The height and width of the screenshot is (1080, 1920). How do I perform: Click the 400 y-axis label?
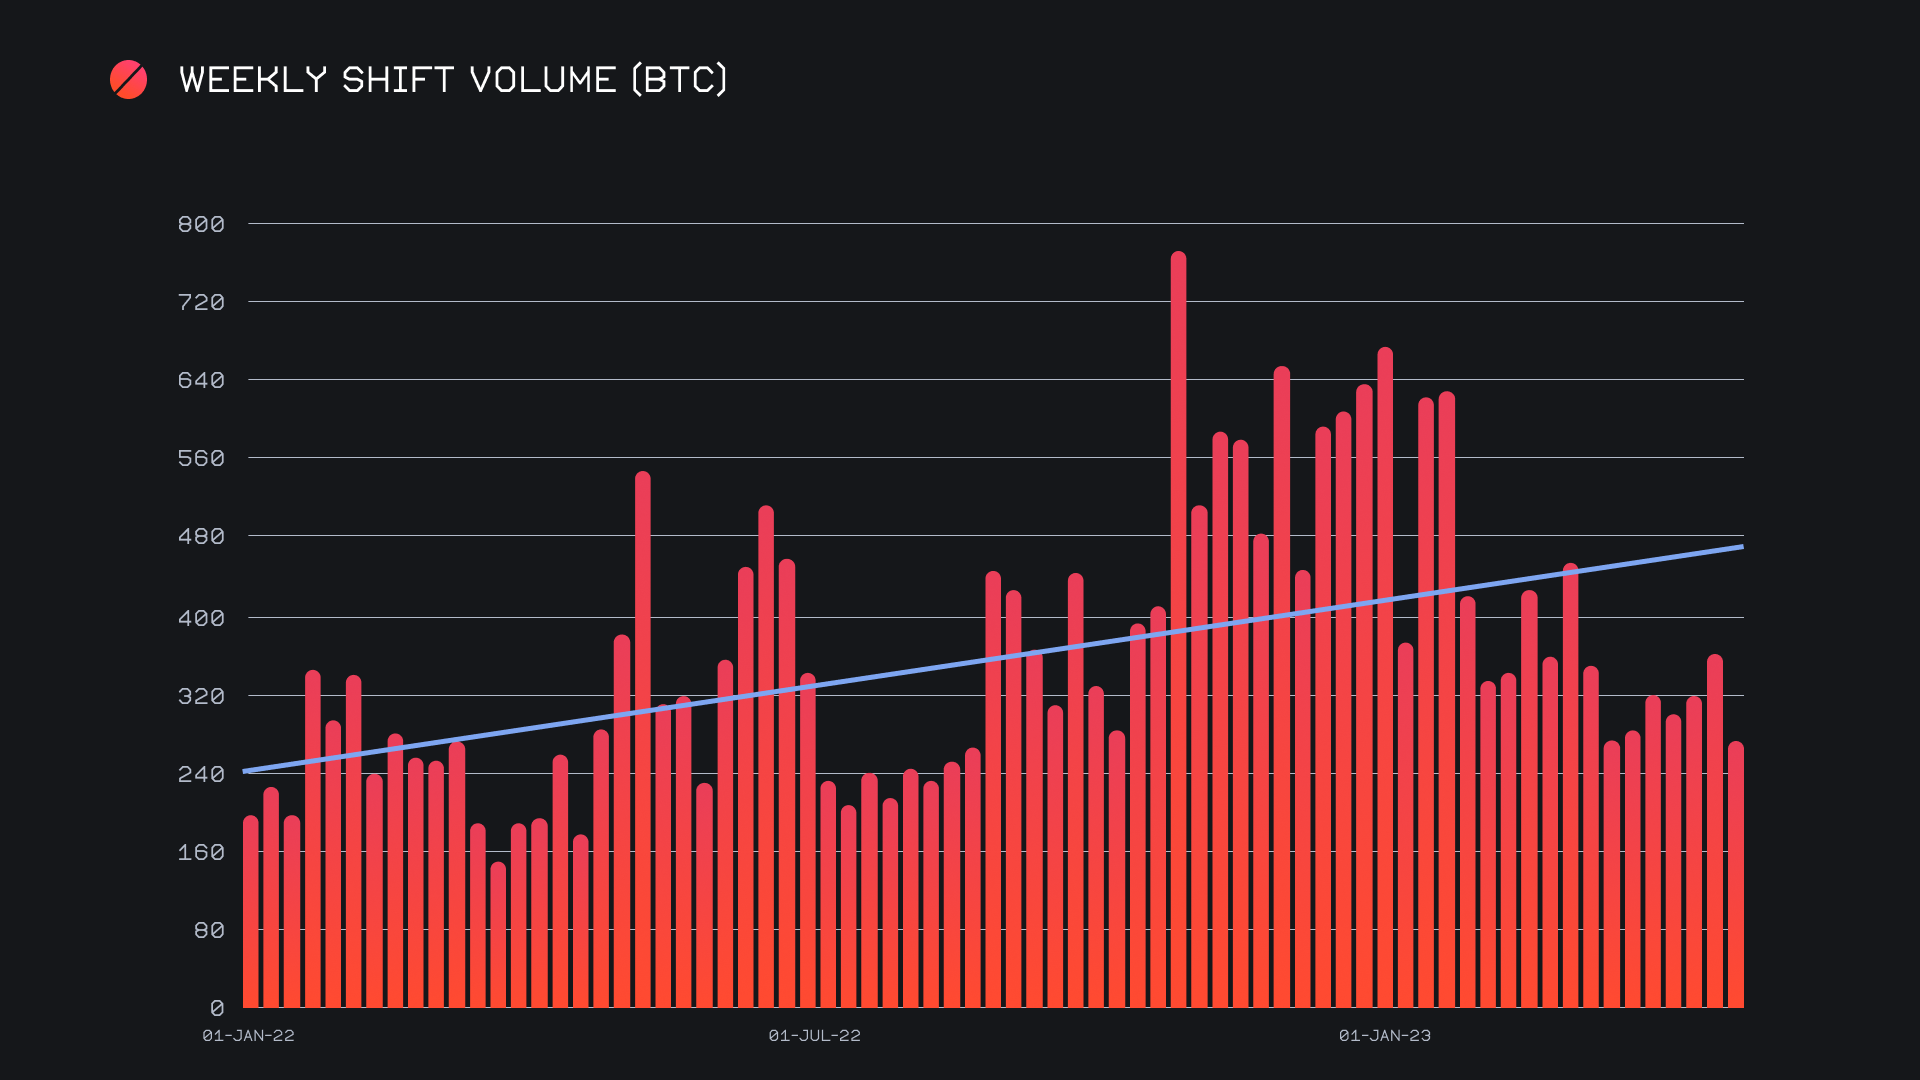201,618
